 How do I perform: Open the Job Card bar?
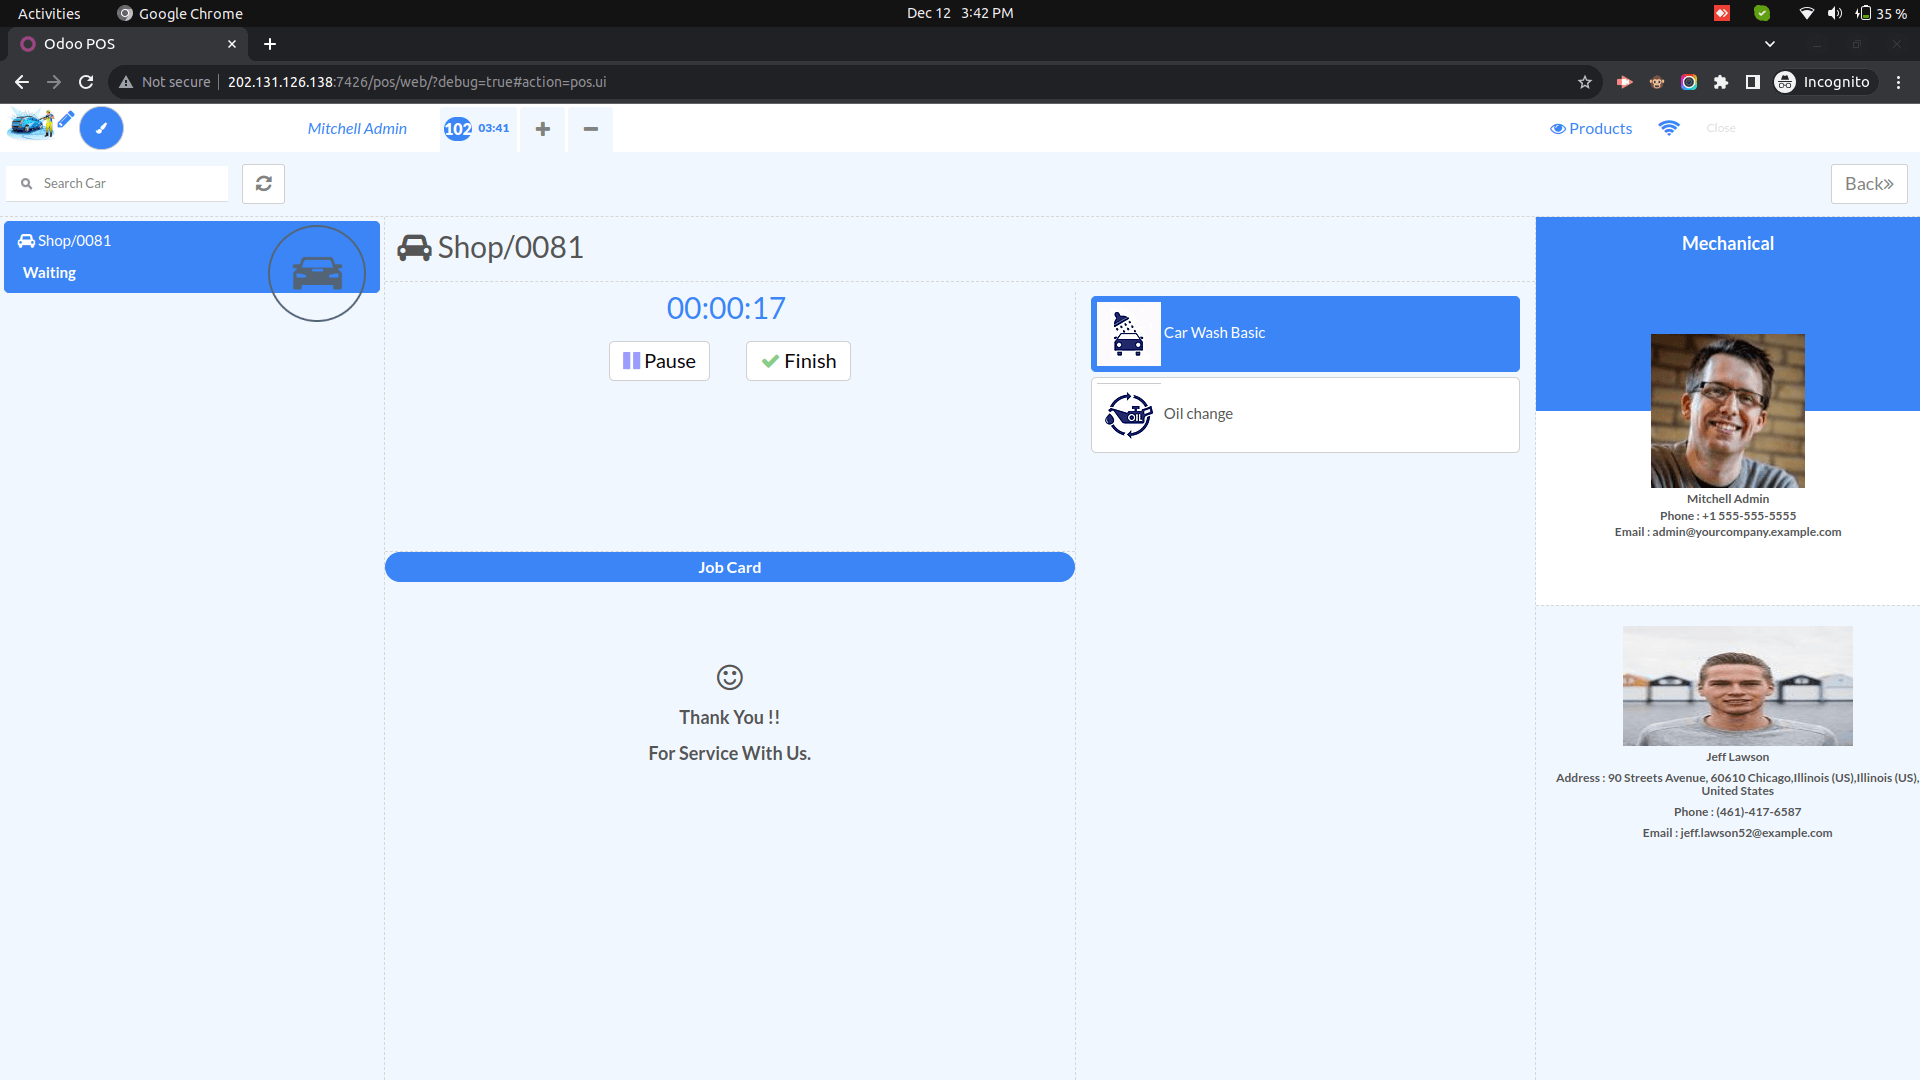click(729, 567)
